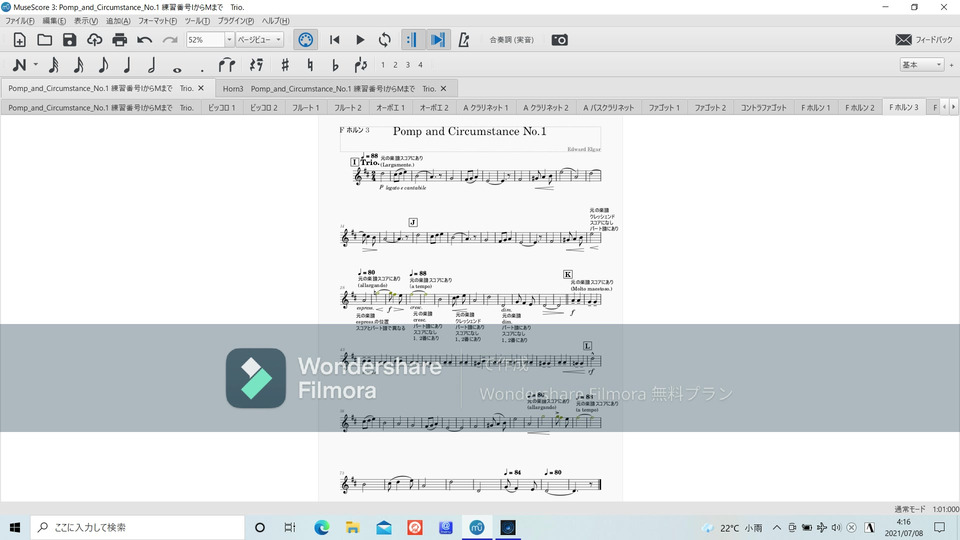Select voice 4

pyautogui.click(x=420, y=65)
